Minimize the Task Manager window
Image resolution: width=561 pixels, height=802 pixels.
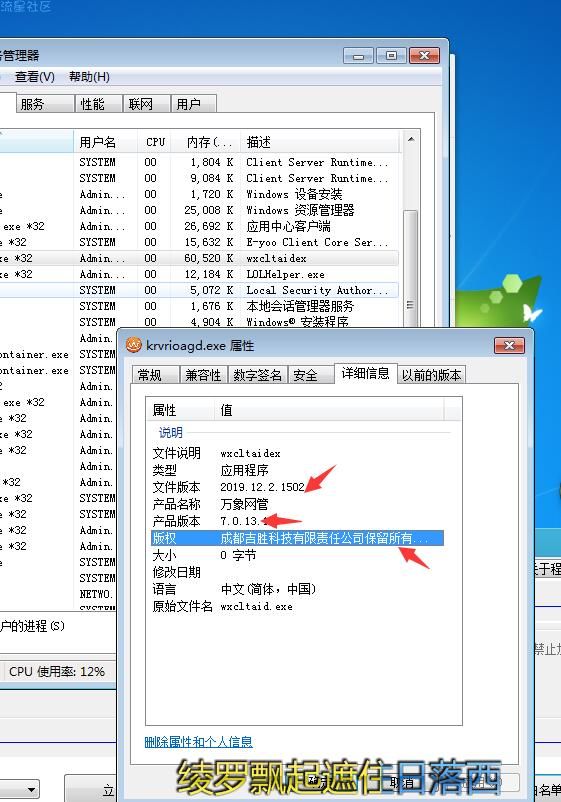[358, 55]
